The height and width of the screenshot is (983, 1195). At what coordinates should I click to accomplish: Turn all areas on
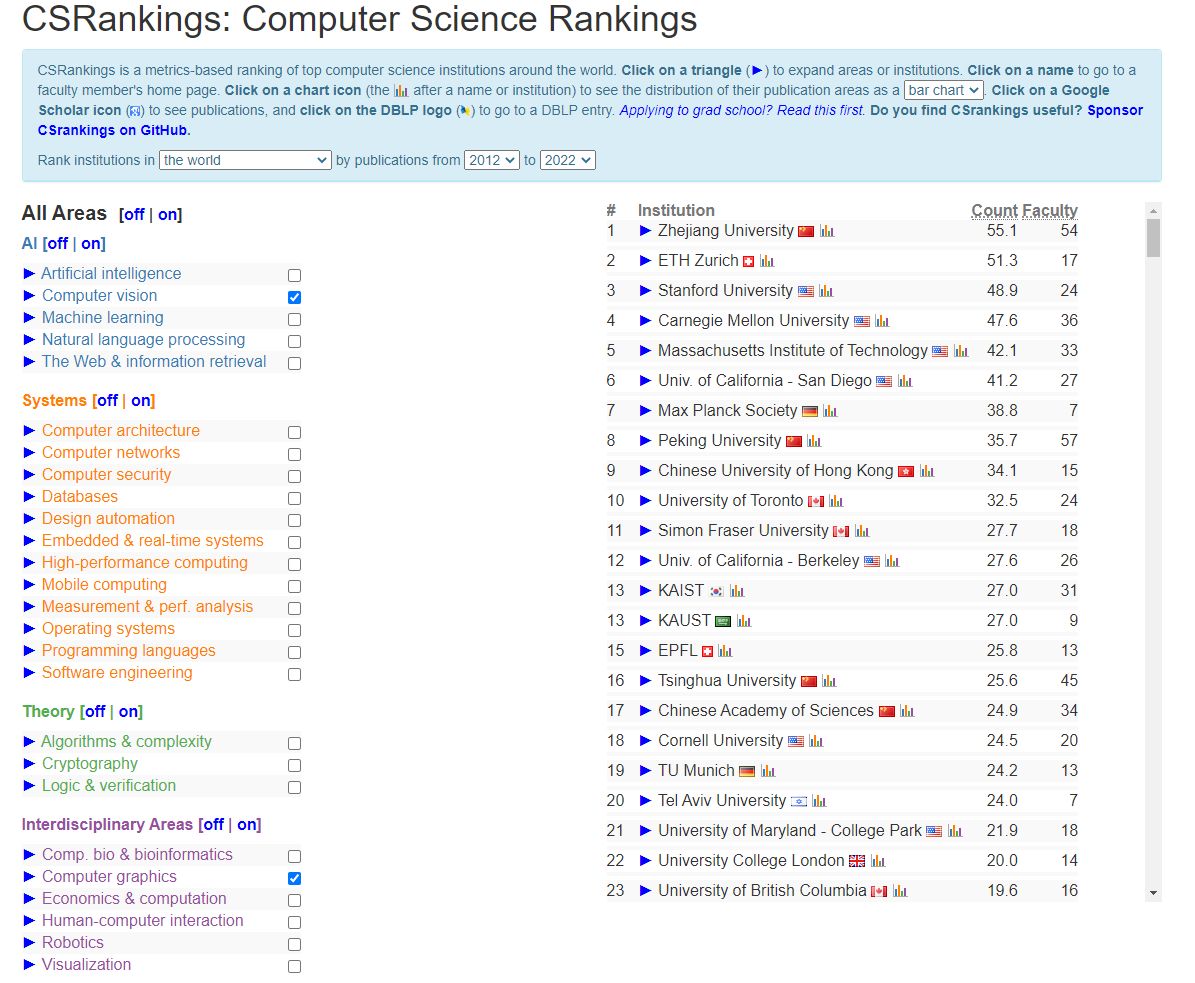(x=168, y=214)
